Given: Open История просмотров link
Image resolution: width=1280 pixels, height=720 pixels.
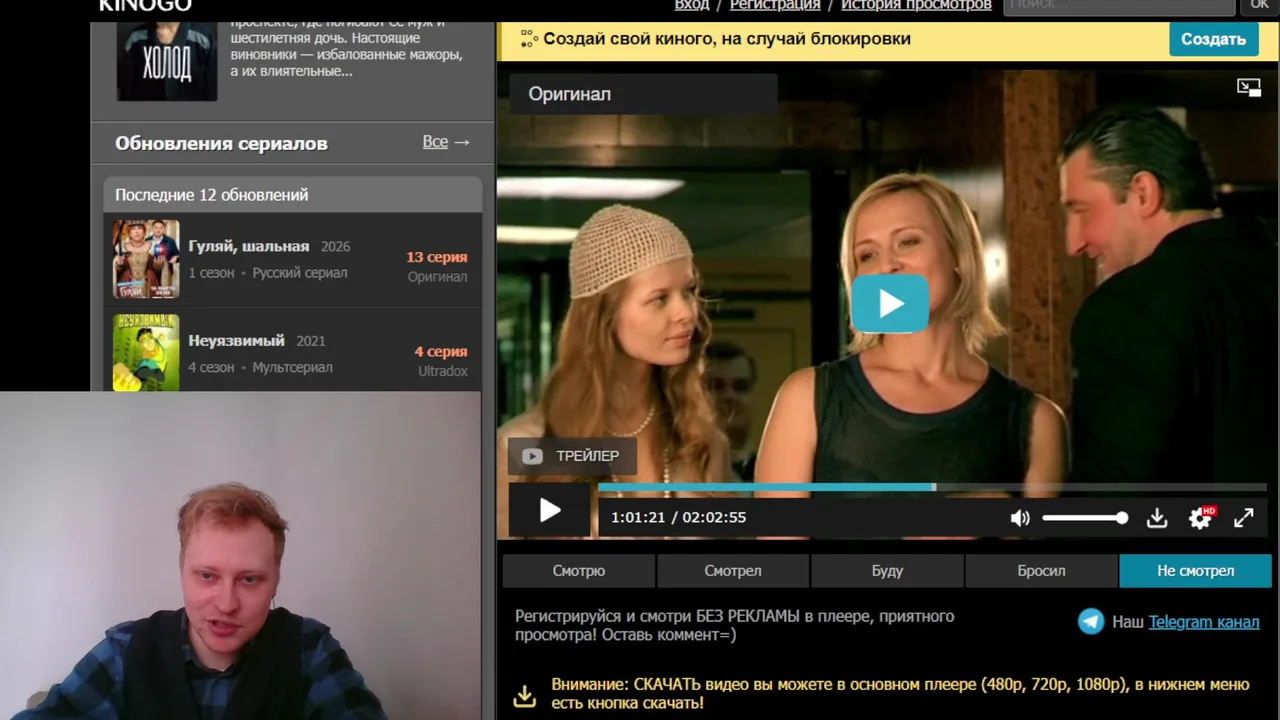Looking at the screenshot, I should coord(916,5).
